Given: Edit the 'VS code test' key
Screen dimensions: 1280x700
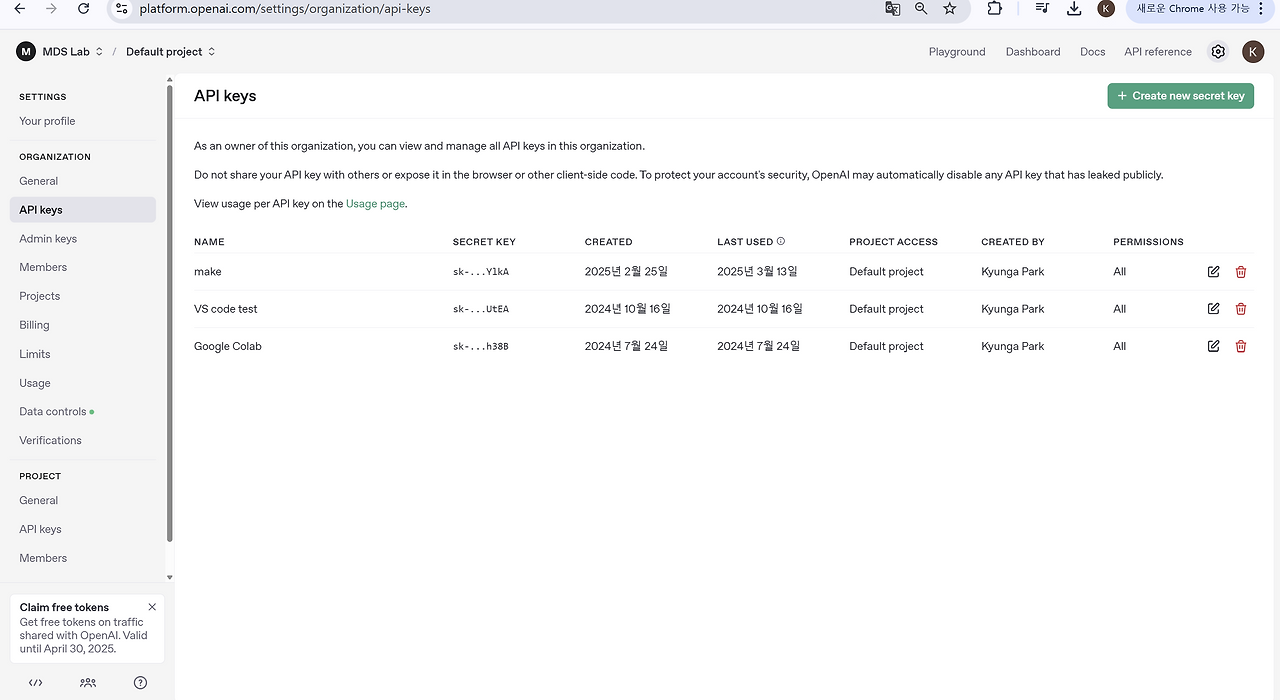Looking at the screenshot, I should coord(1213,309).
